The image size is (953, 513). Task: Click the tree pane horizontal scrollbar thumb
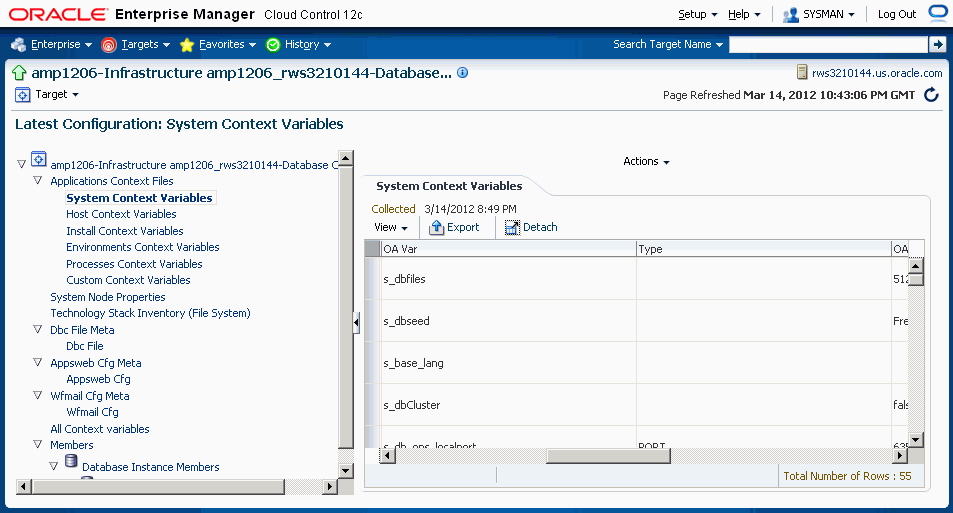click(159, 487)
